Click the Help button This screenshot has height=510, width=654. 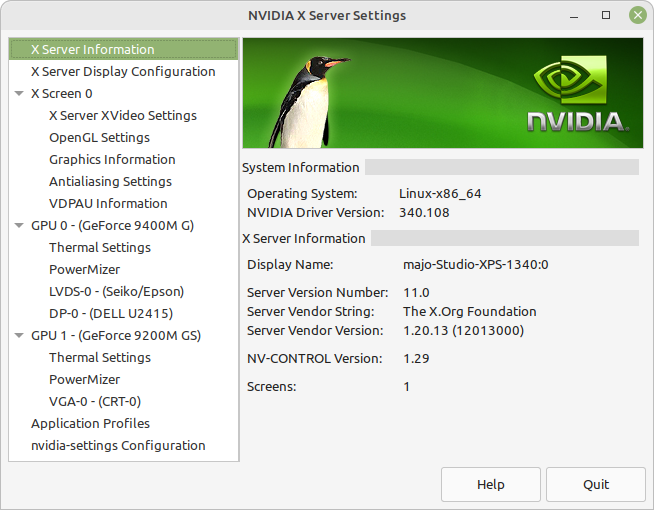click(x=491, y=485)
